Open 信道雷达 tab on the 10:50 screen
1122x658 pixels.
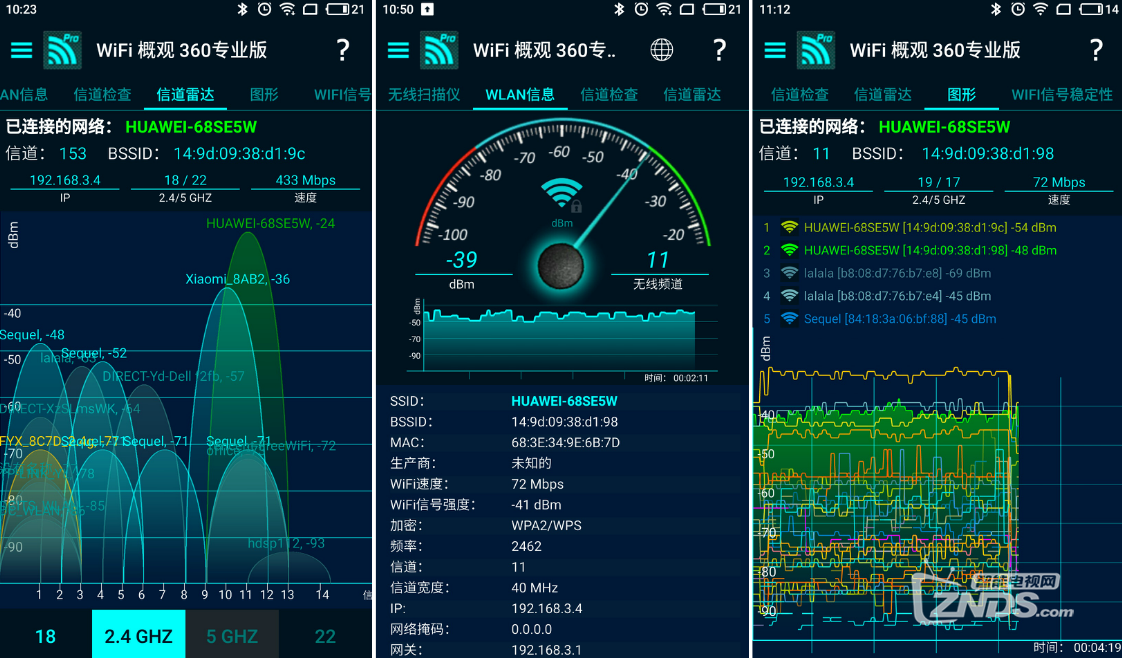coord(692,94)
